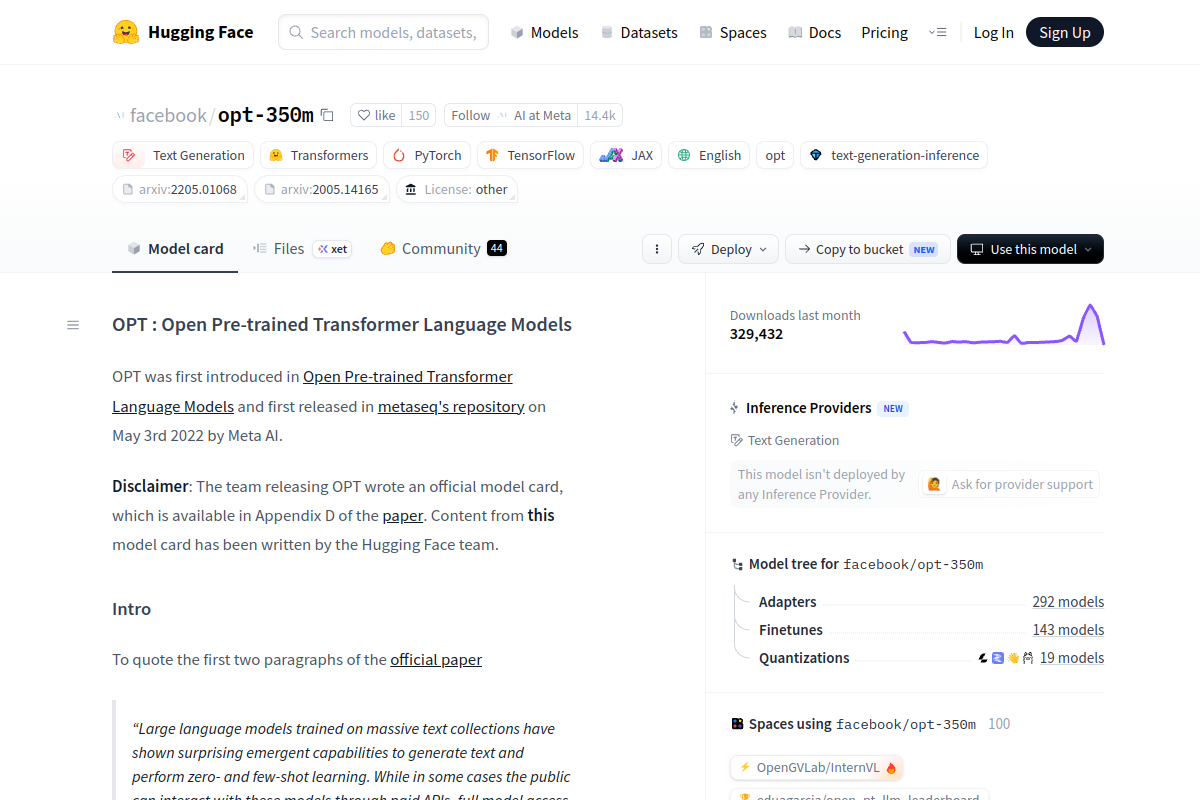
Task: Open the three-dot more options menu
Action: tap(656, 249)
